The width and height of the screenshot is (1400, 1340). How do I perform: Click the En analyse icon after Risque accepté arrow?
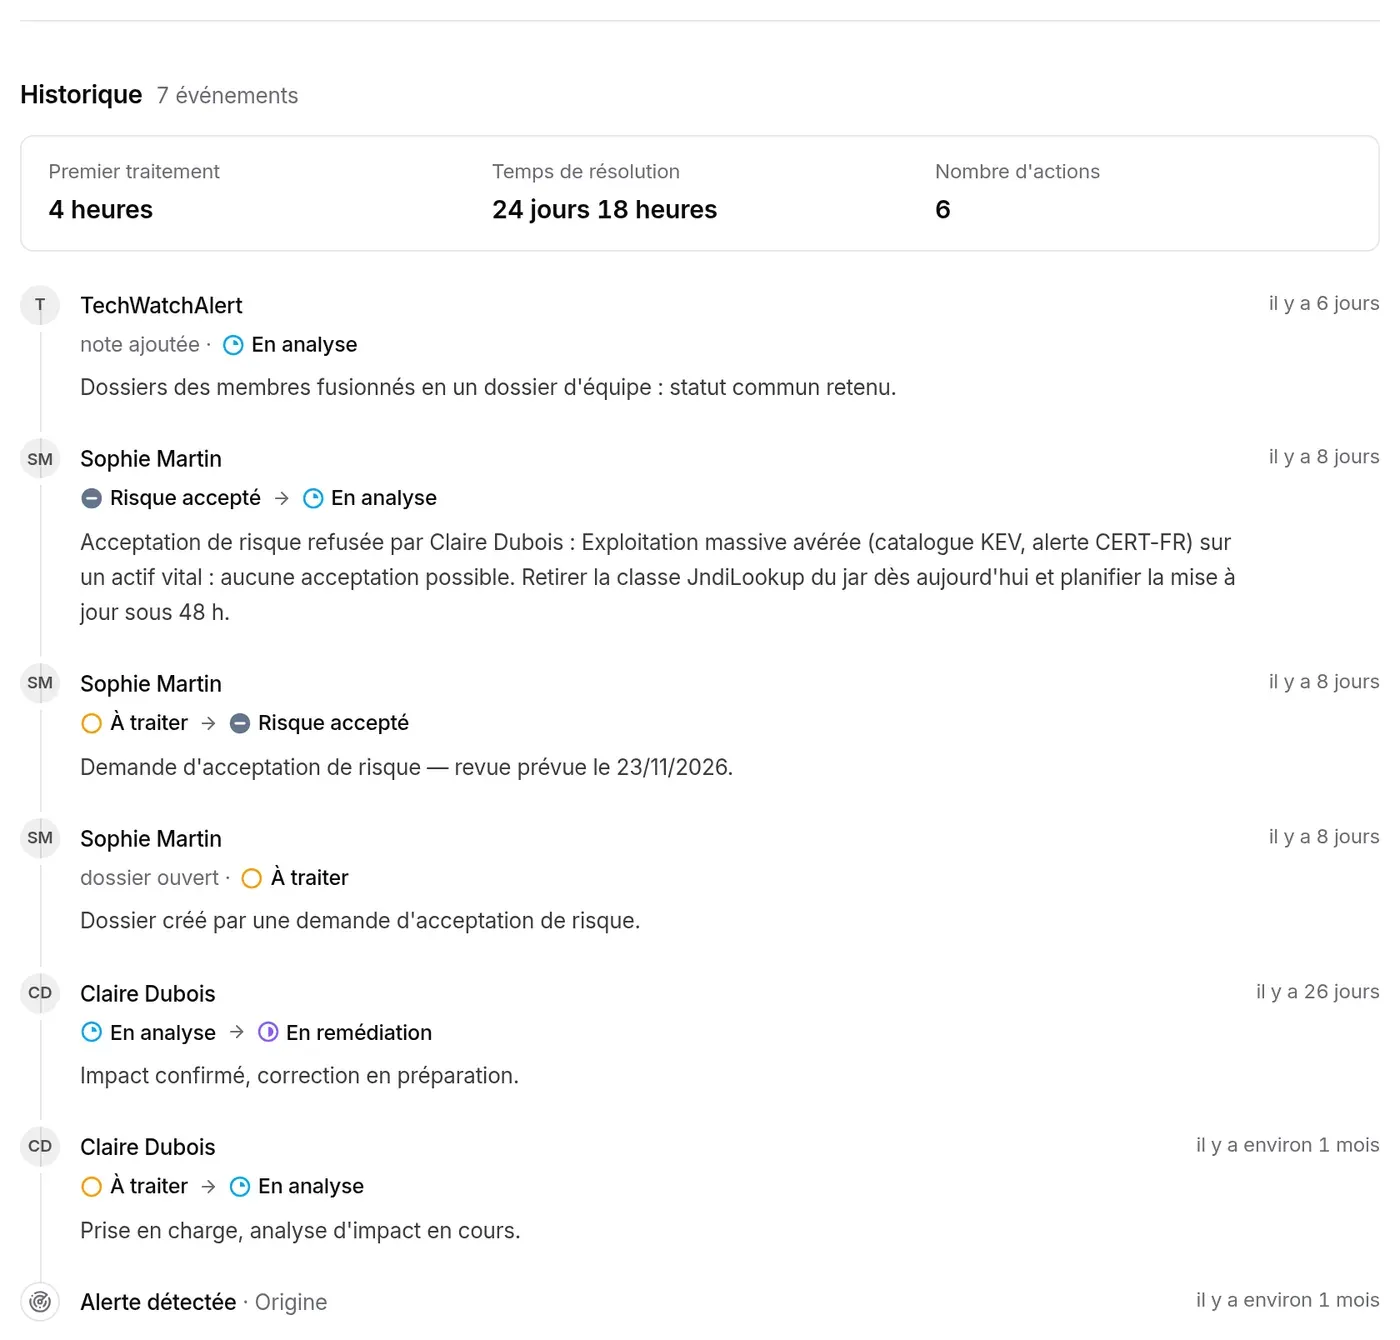coord(313,498)
